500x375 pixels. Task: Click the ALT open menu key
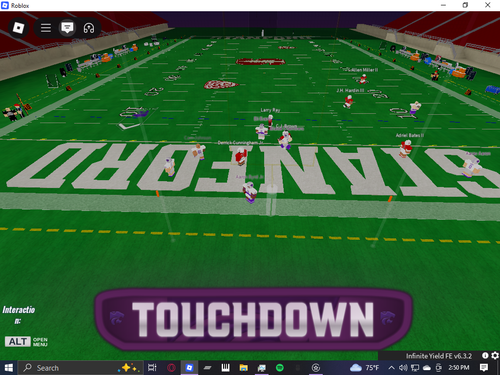(17, 342)
